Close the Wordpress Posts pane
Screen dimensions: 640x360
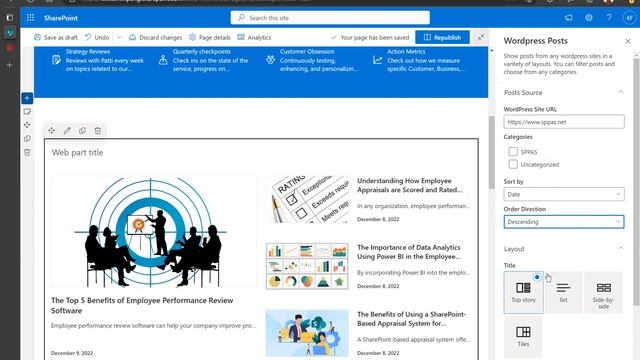click(628, 41)
